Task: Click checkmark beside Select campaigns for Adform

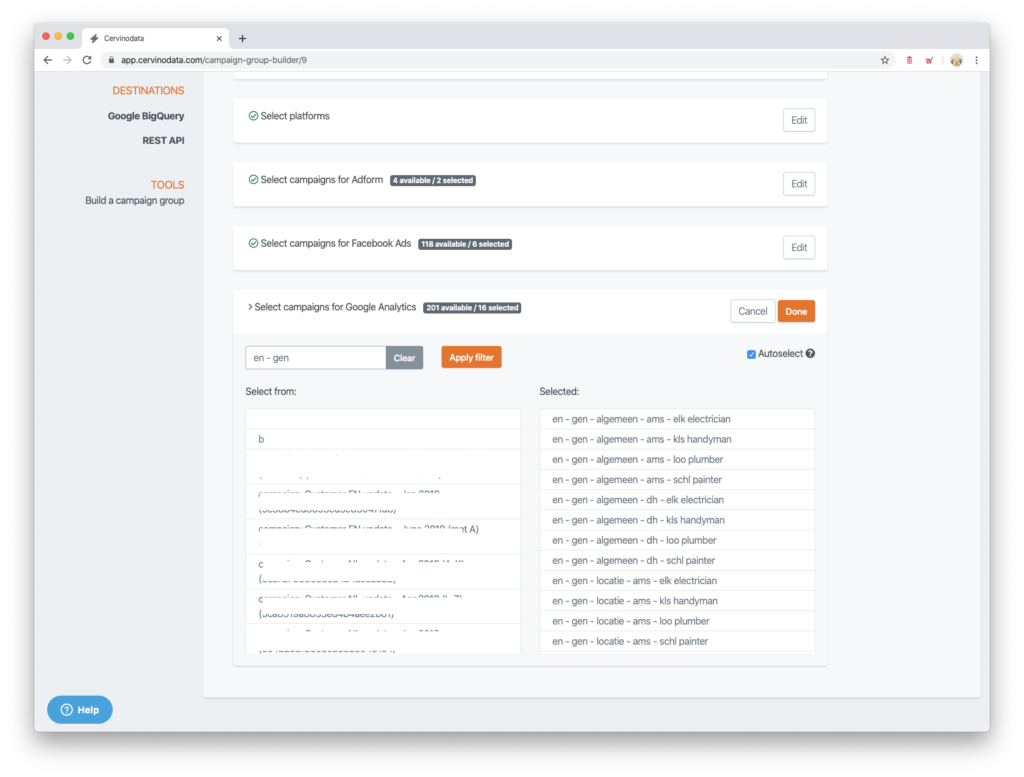Action: click(253, 180)
